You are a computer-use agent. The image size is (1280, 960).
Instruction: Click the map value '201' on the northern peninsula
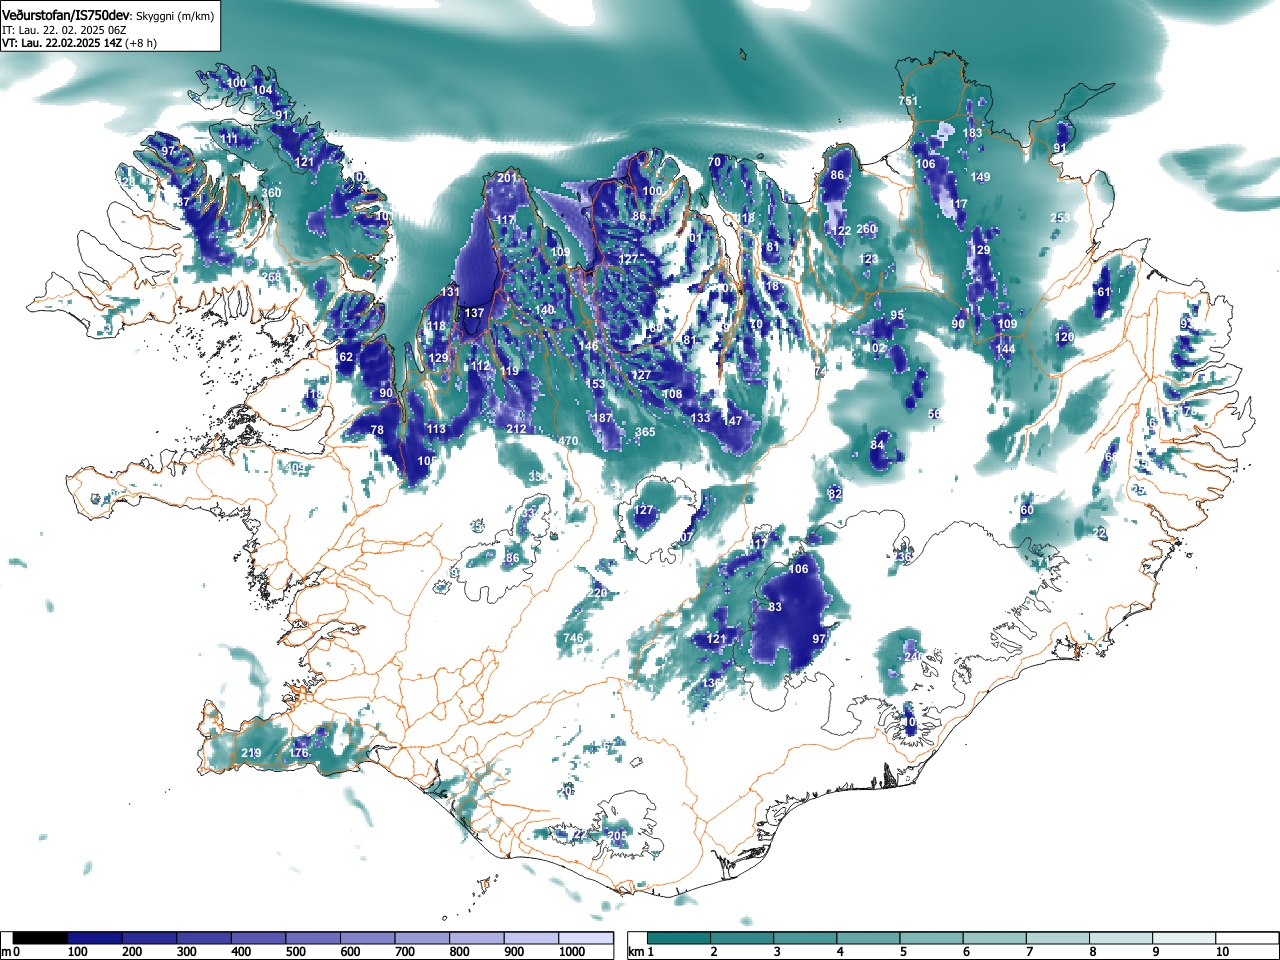coord(507,179)
